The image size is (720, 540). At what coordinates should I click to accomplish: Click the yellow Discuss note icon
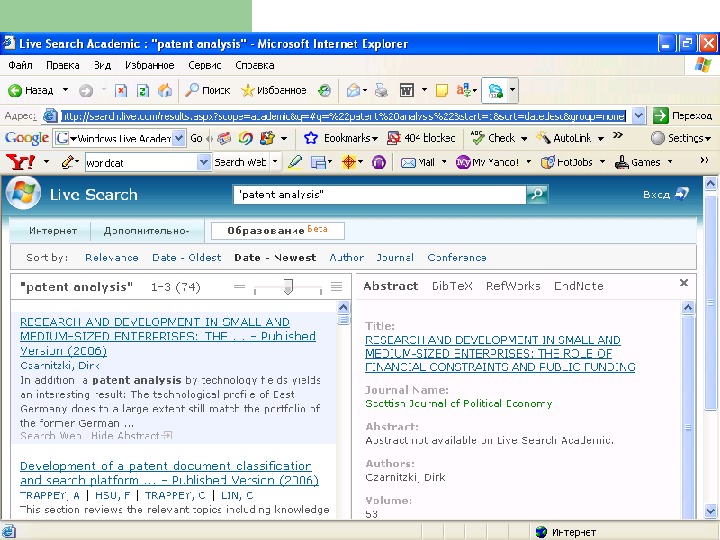(x=442, y=90)
